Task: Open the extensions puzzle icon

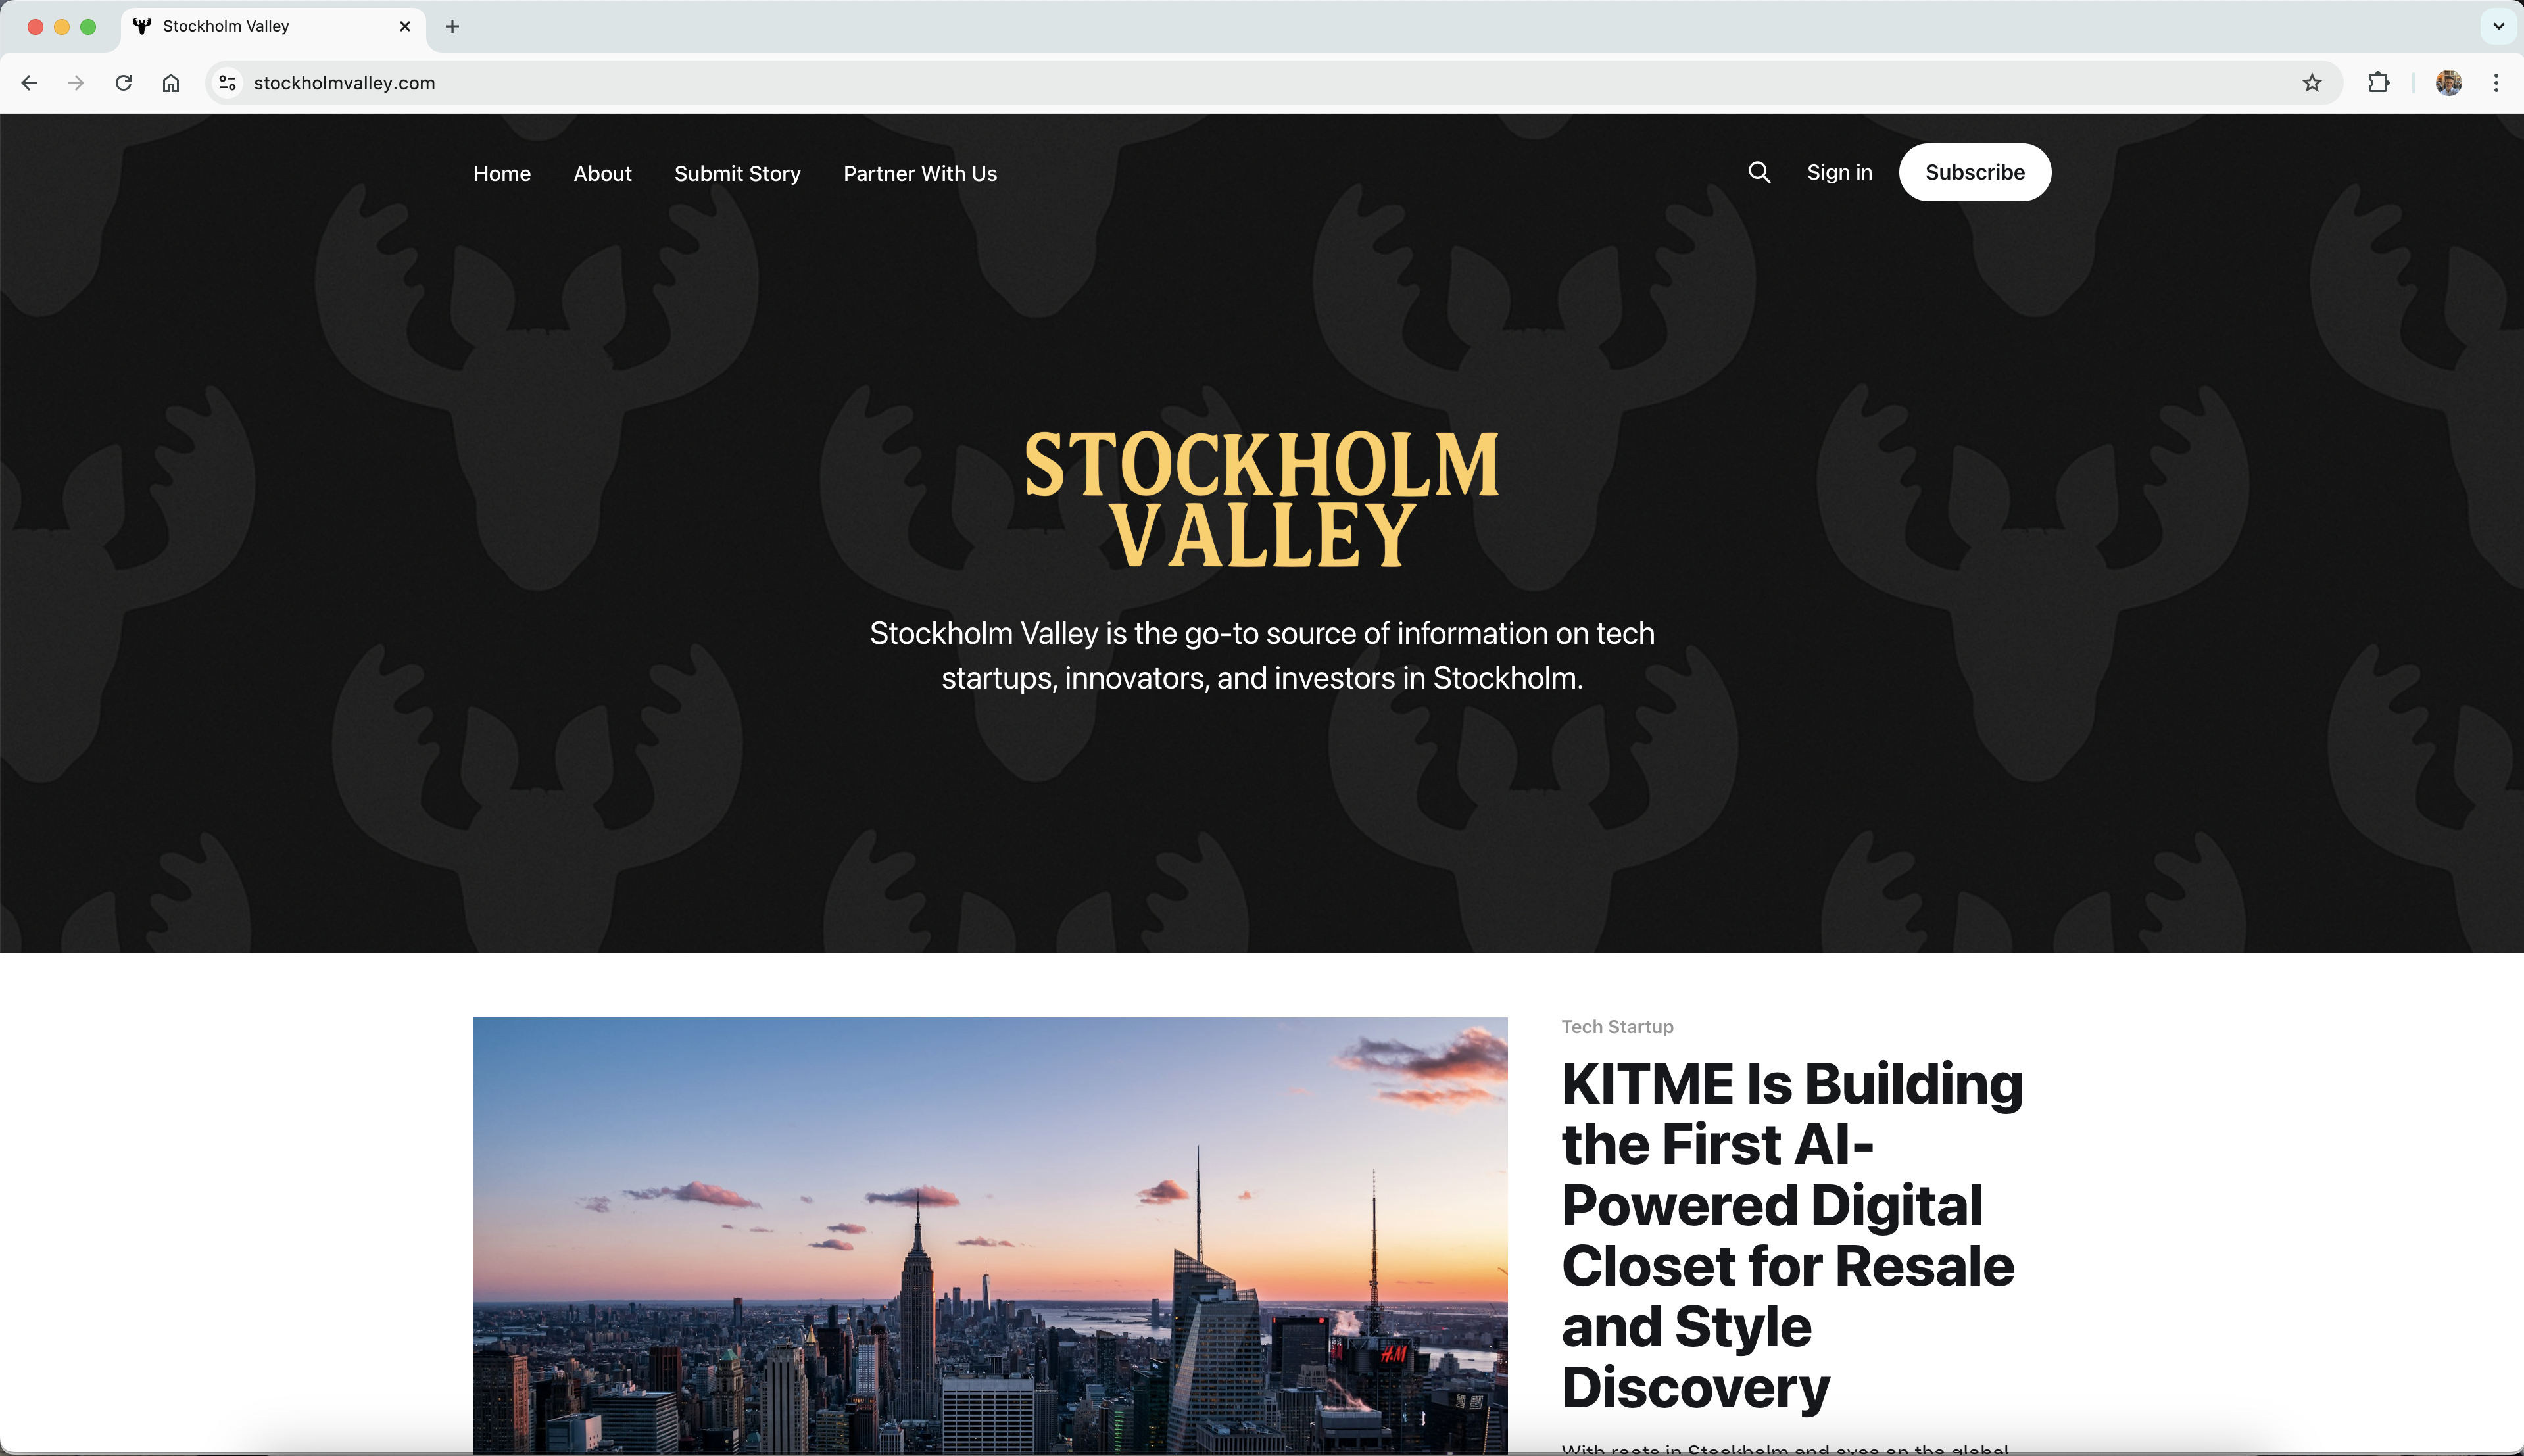Action: [x=2379, y=83]
